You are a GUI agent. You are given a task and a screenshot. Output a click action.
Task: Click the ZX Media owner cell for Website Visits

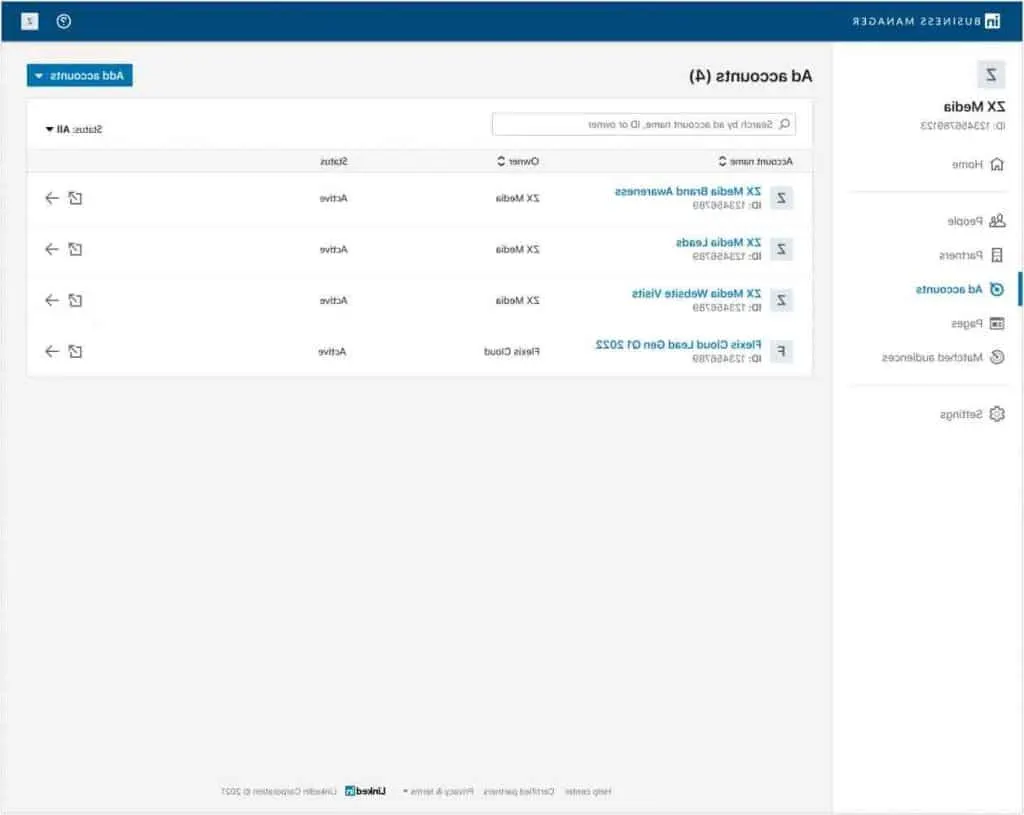[x=517, y=300]
